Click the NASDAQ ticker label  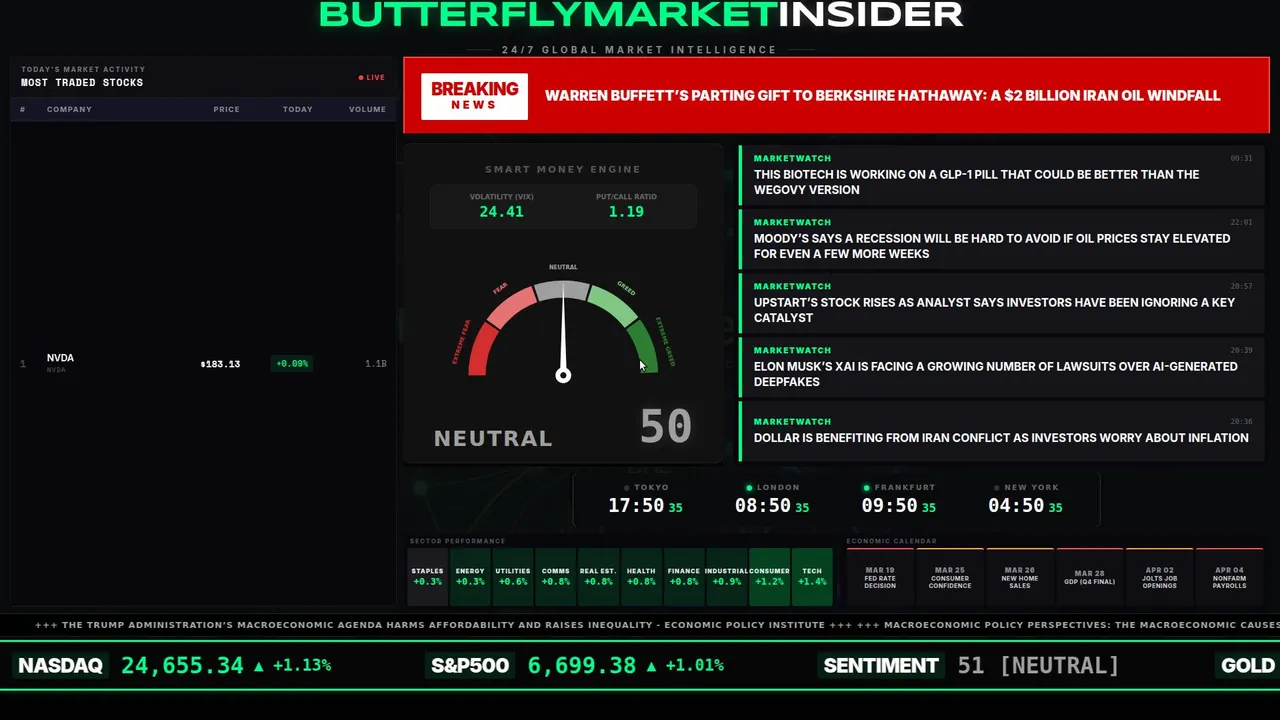(60, 665)
